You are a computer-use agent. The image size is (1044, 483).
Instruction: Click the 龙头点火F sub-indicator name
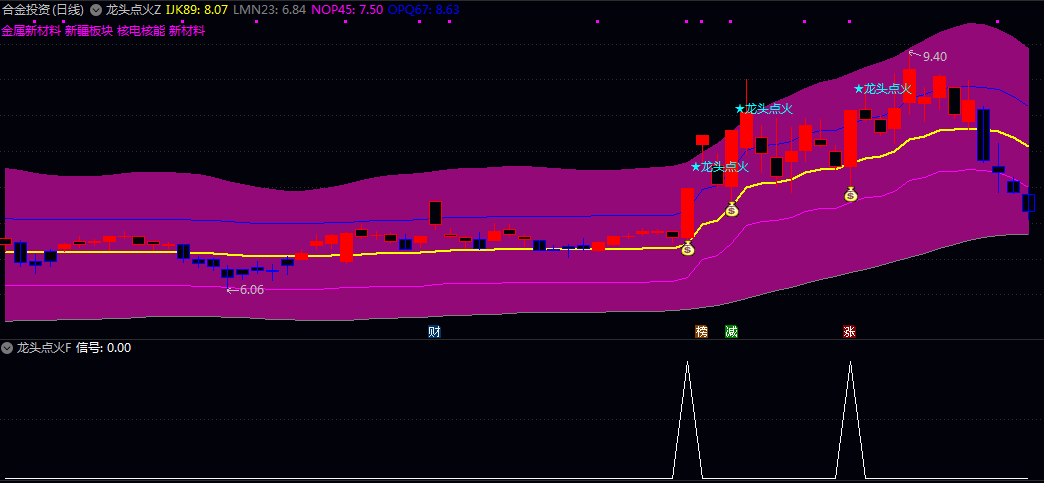tap(44, 348)
